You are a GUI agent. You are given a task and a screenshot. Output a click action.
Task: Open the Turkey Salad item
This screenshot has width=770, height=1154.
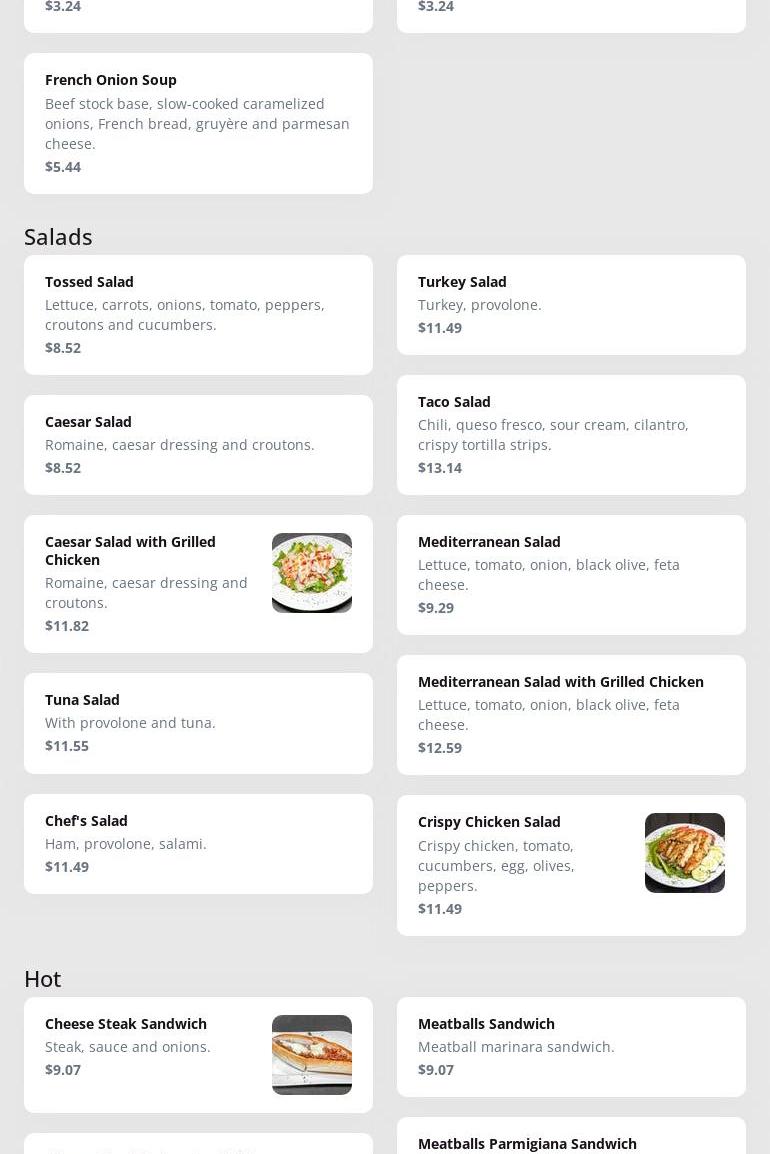[x=571, y=304]
